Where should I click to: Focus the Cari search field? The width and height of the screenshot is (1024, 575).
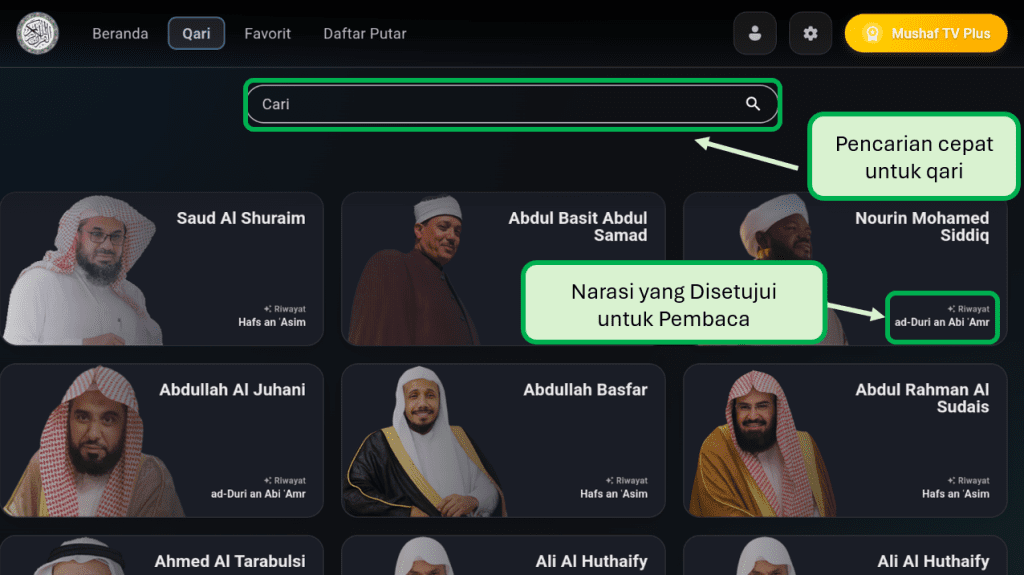click(513, 104)
